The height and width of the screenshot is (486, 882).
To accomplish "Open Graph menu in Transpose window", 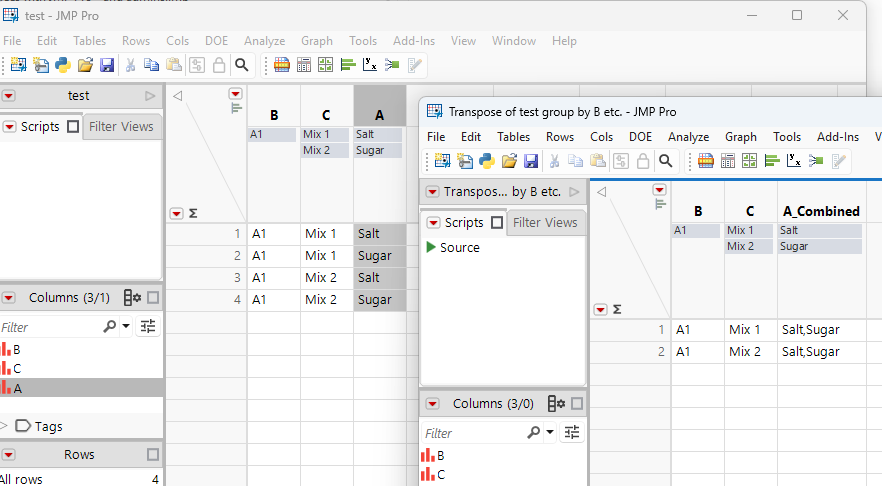I will (x=740, y=137).
